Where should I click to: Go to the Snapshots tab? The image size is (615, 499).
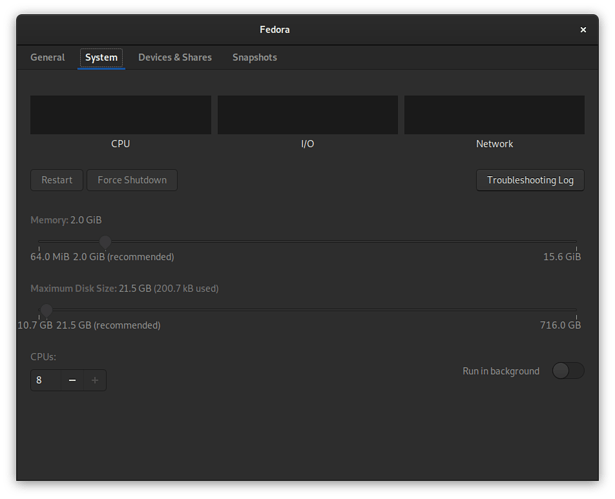click(255, 57)
